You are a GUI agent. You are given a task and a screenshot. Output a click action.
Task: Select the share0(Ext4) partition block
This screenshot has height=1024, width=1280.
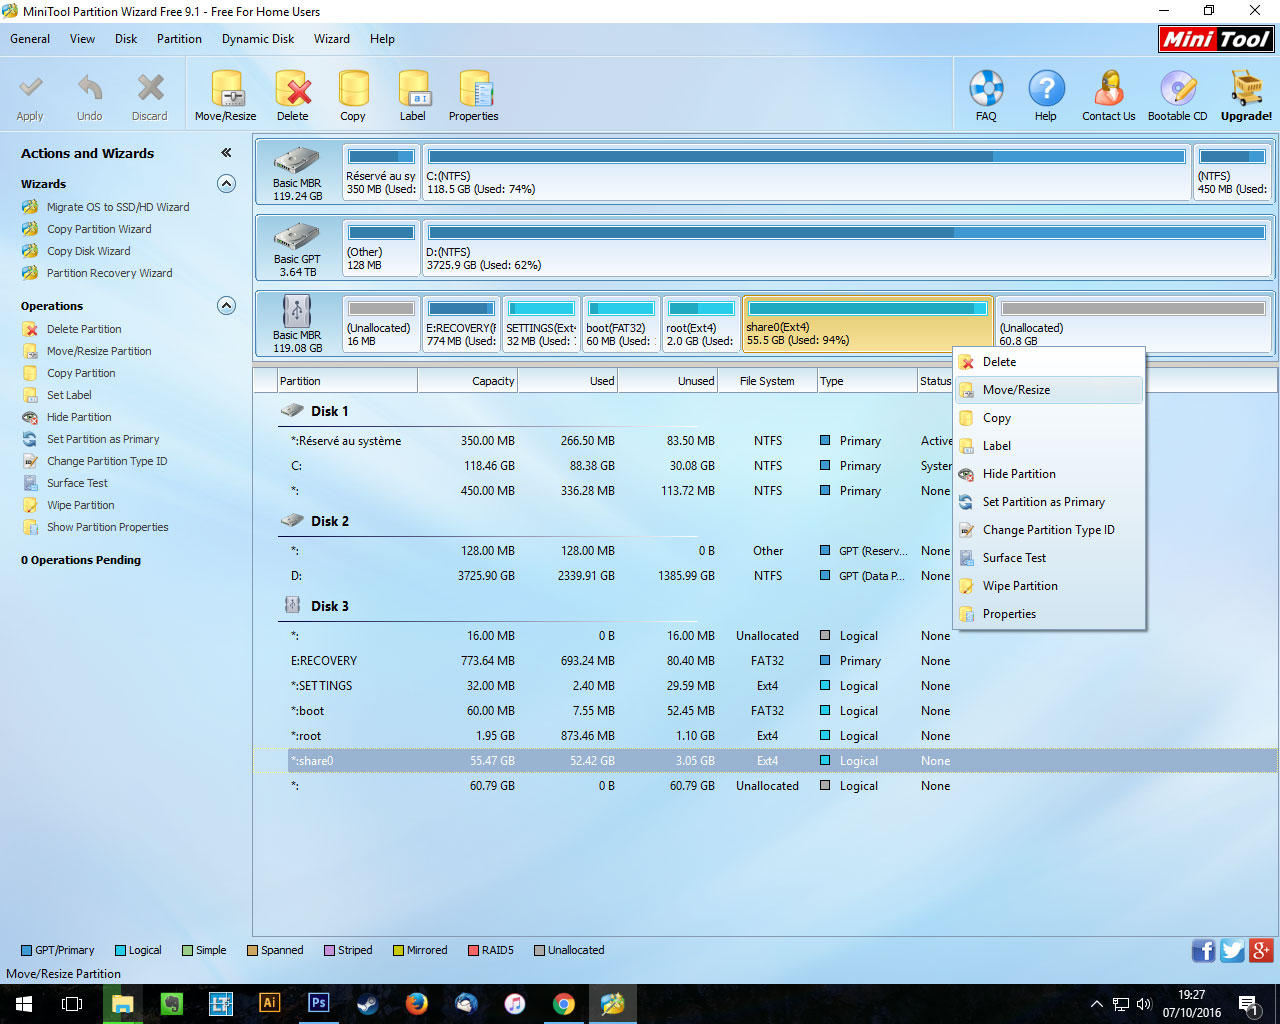click(x=867, y=324)
